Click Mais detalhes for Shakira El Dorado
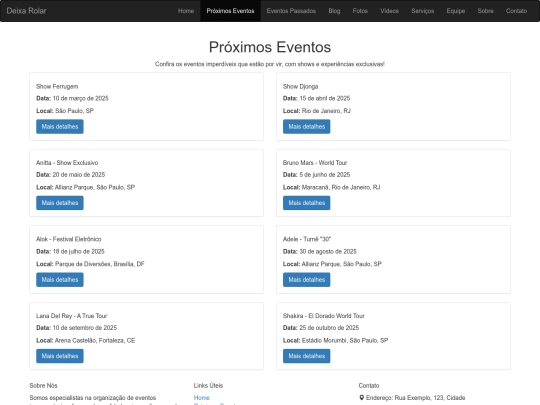This screenshot has width=540, height=405. point(307,356)
